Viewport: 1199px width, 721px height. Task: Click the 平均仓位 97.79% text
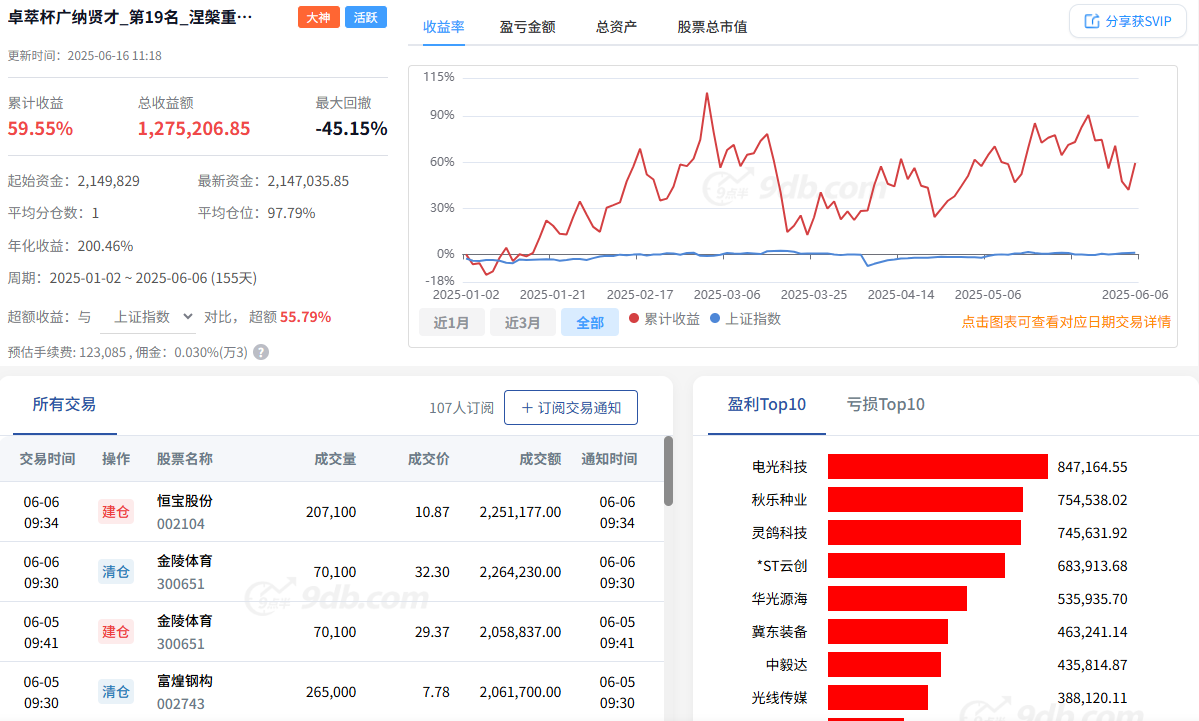tap(256, 213)
